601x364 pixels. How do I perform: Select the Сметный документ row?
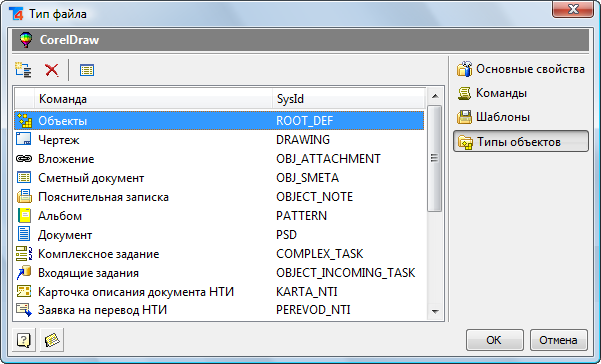(219, 178)
